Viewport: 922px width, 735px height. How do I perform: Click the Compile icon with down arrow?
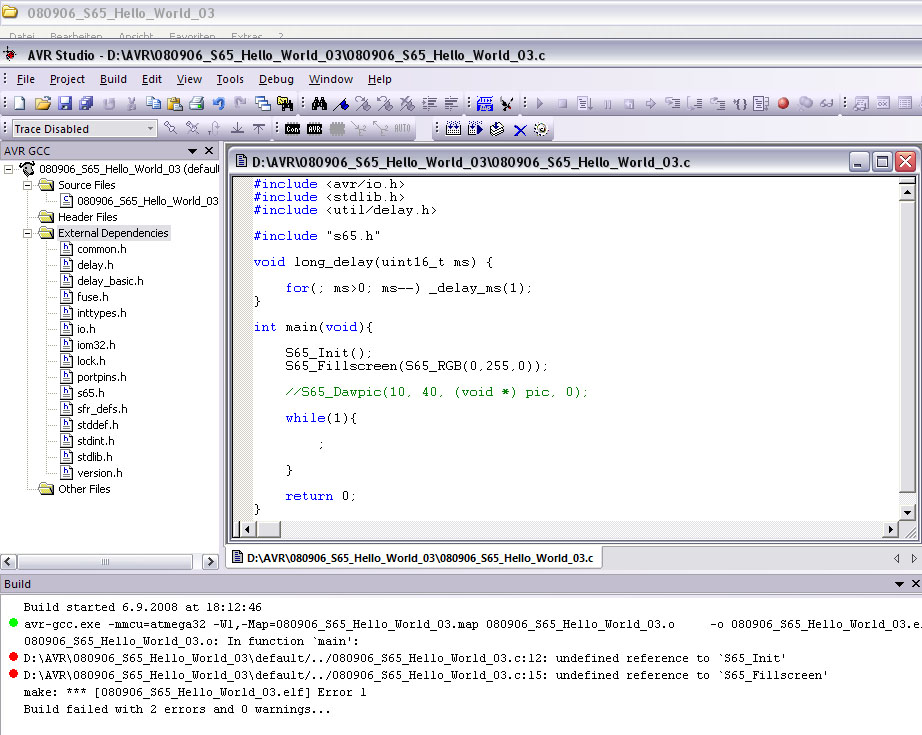[x=497, y=129]
